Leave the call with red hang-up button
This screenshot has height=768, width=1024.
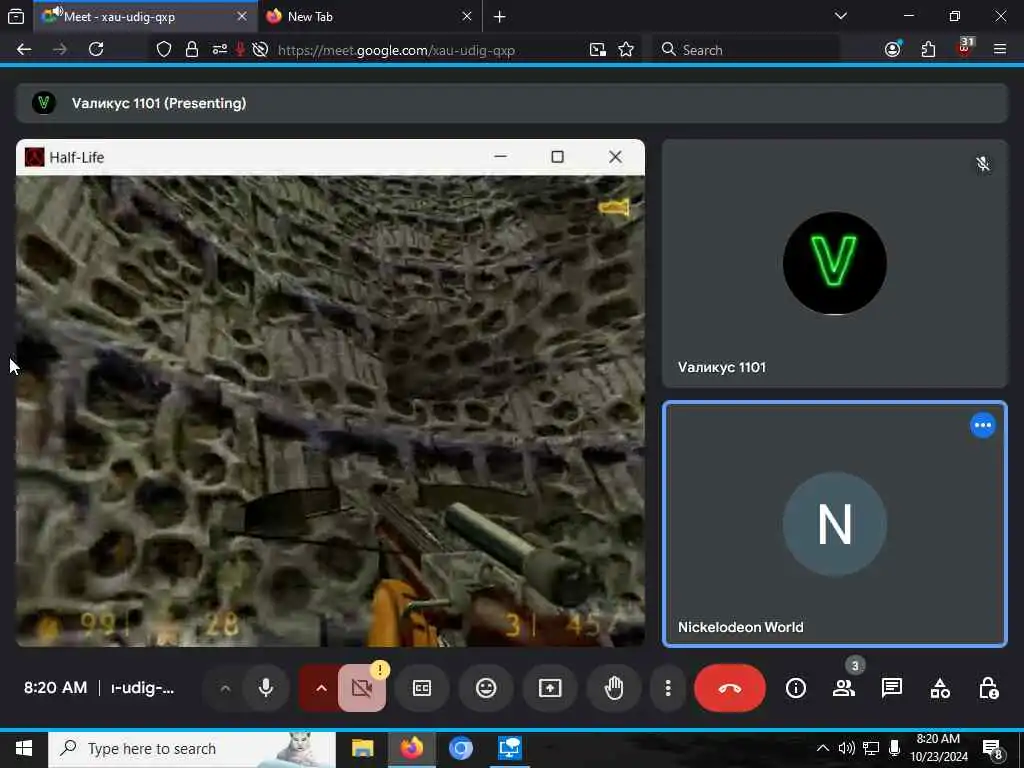click(x=729, y=688)
